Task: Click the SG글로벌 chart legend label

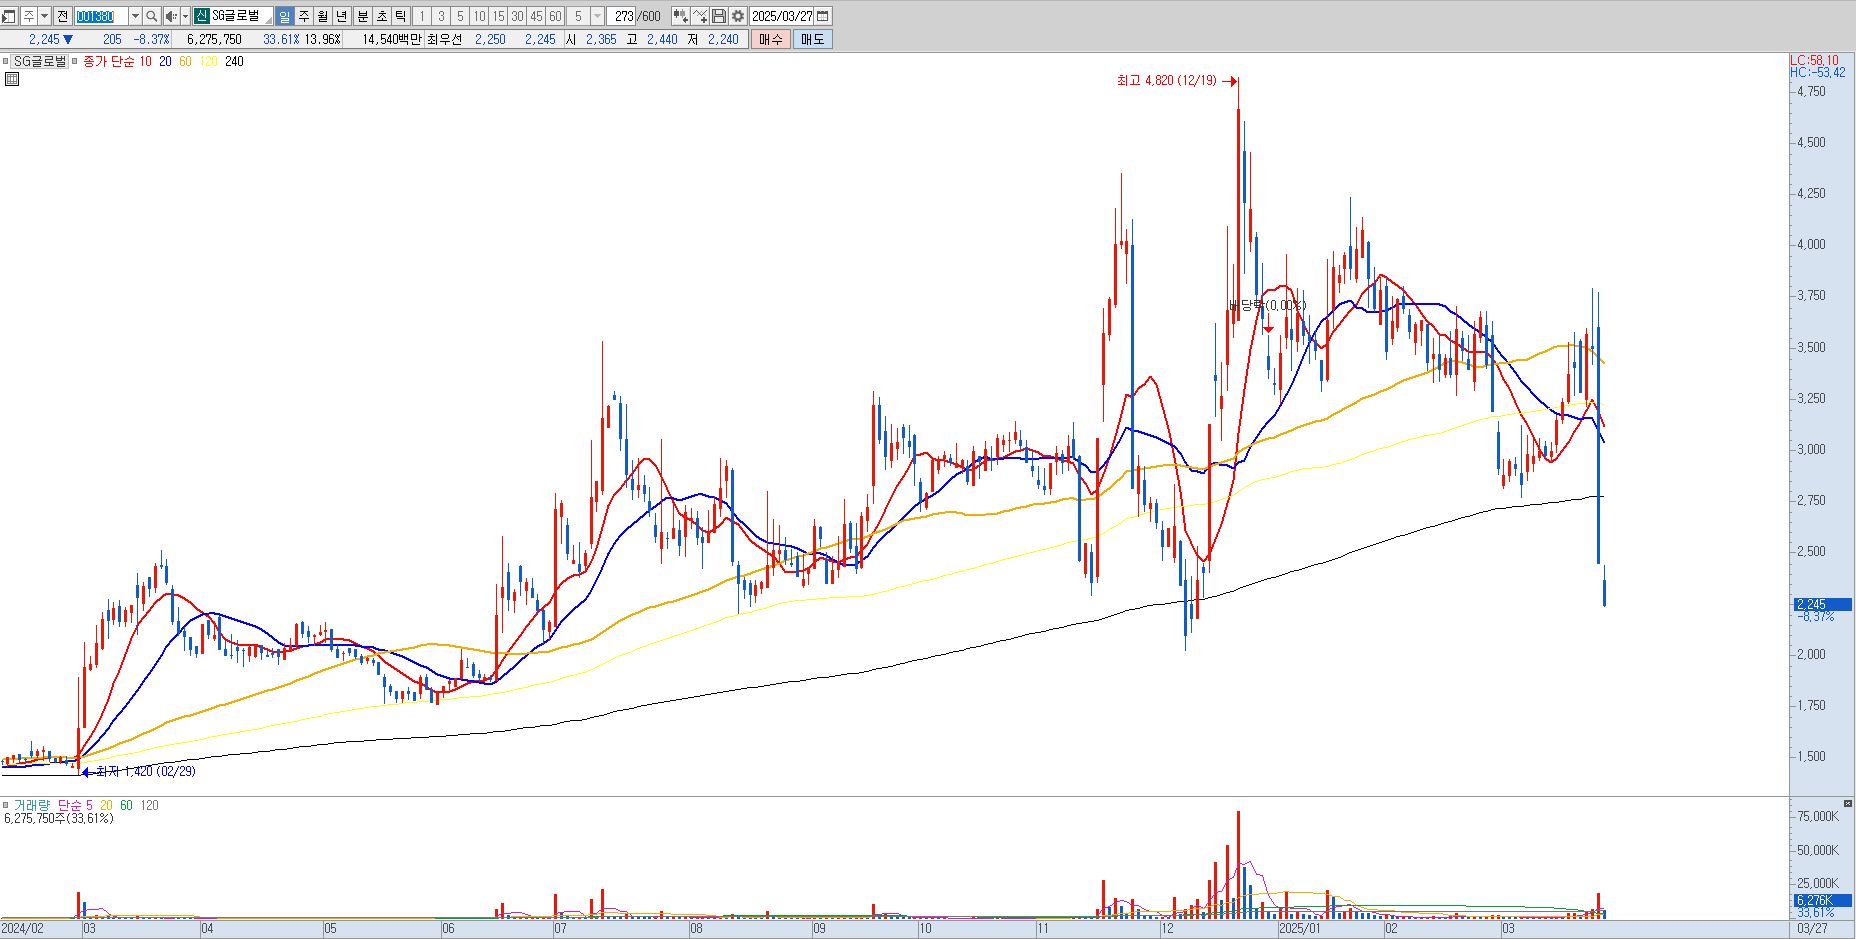Action: tap(39, 61)
